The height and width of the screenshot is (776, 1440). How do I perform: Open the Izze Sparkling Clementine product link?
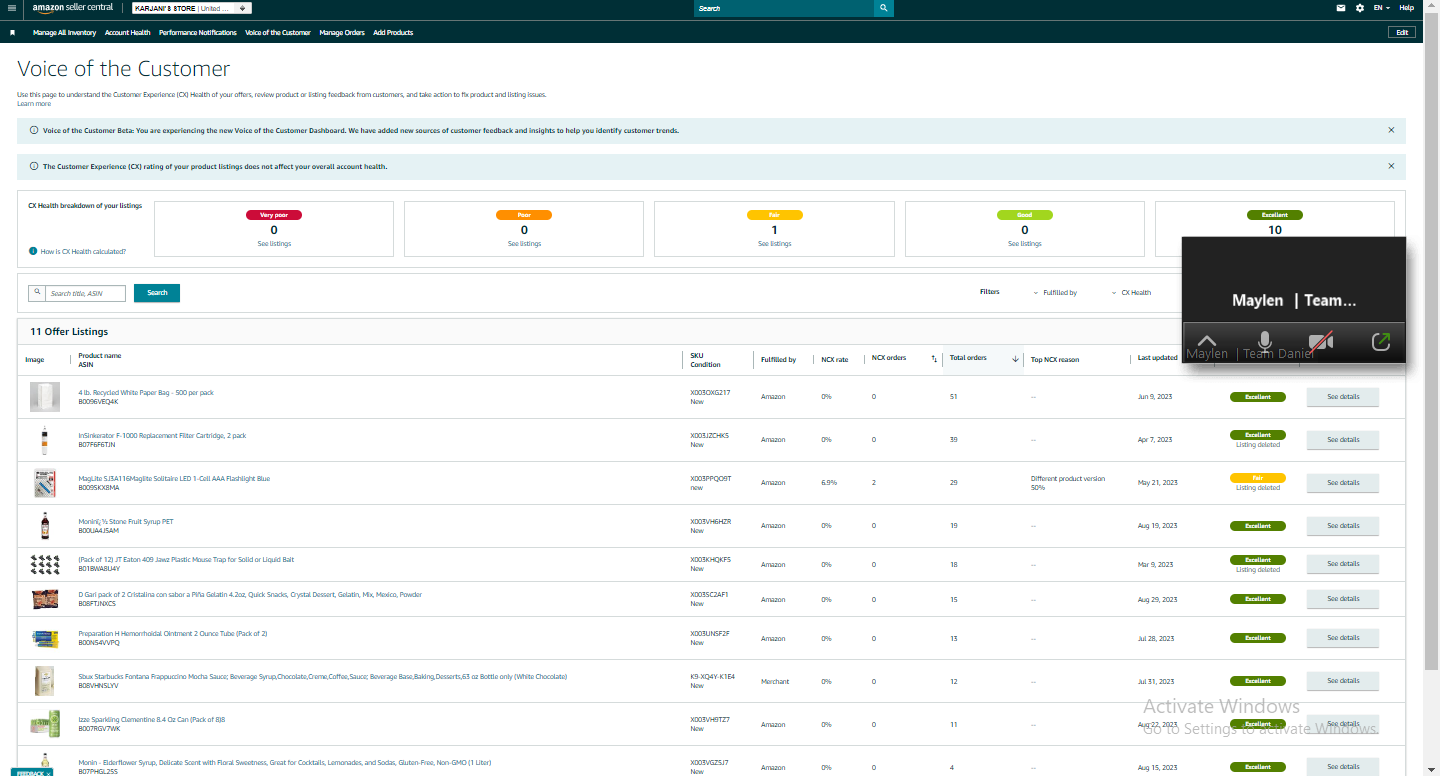[152, 720]
